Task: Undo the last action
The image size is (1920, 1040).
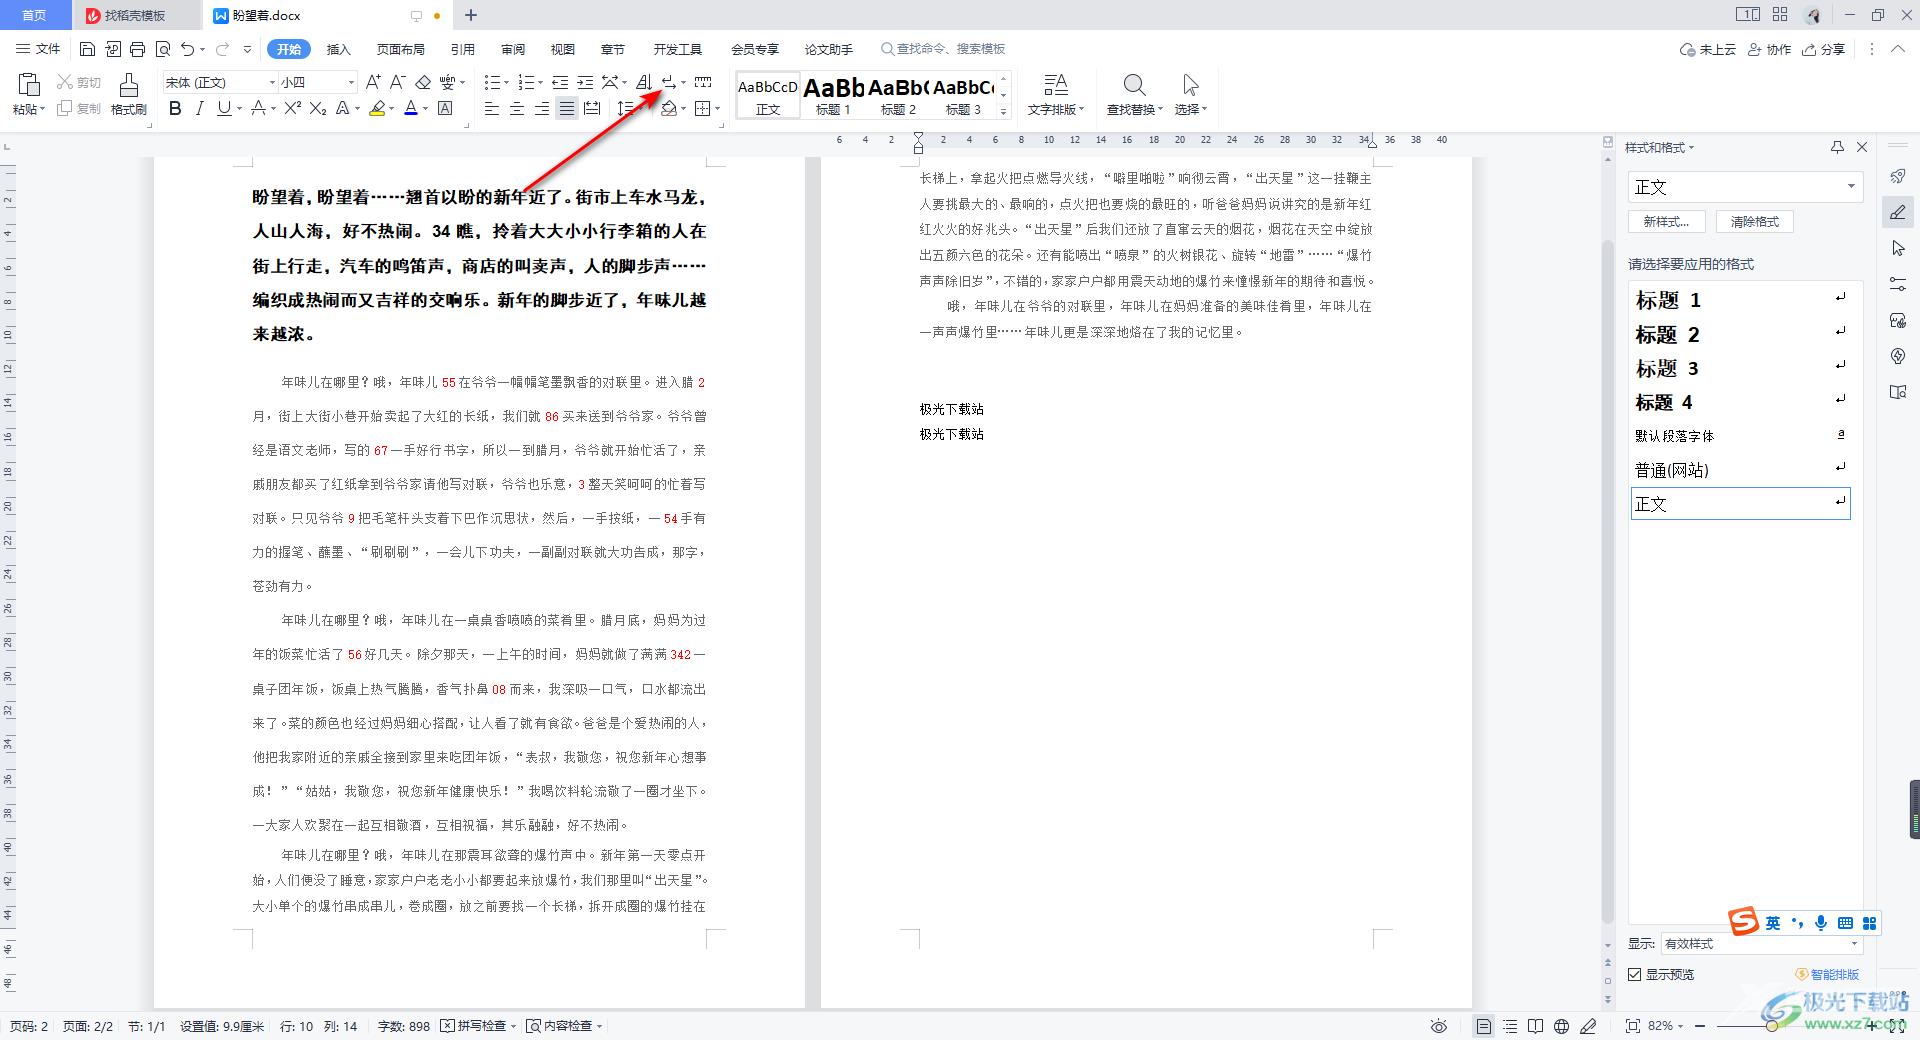Action: [187, 49]
